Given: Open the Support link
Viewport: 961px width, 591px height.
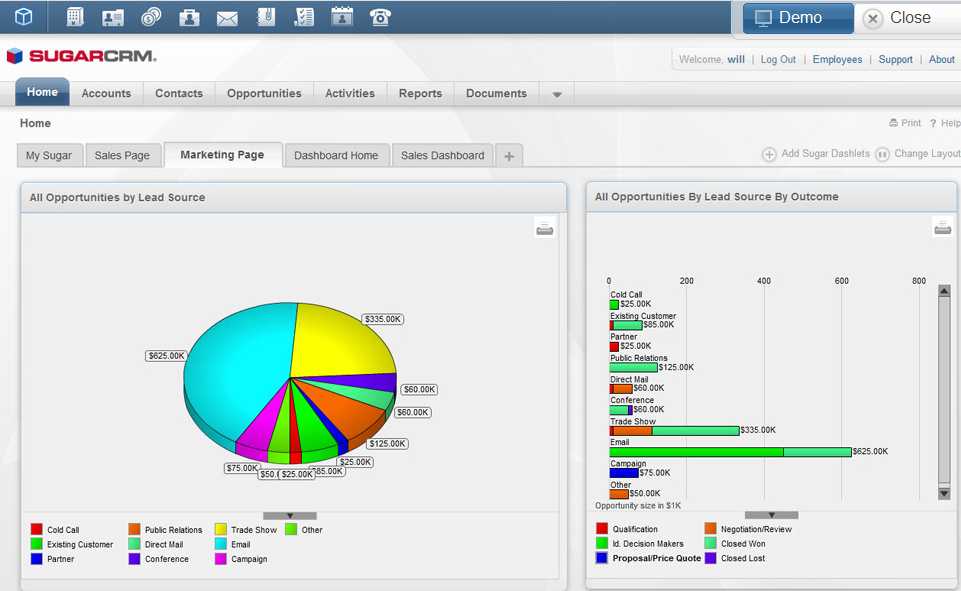Looking at the screenshot, I should [895, 59].
